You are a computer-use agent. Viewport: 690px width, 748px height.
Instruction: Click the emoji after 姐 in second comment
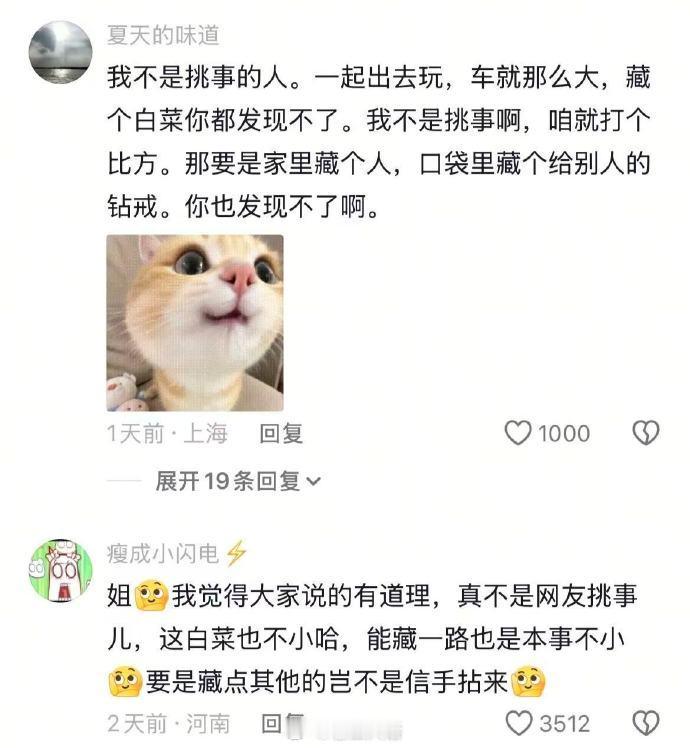pyautogui.click(x=151, y=596)
